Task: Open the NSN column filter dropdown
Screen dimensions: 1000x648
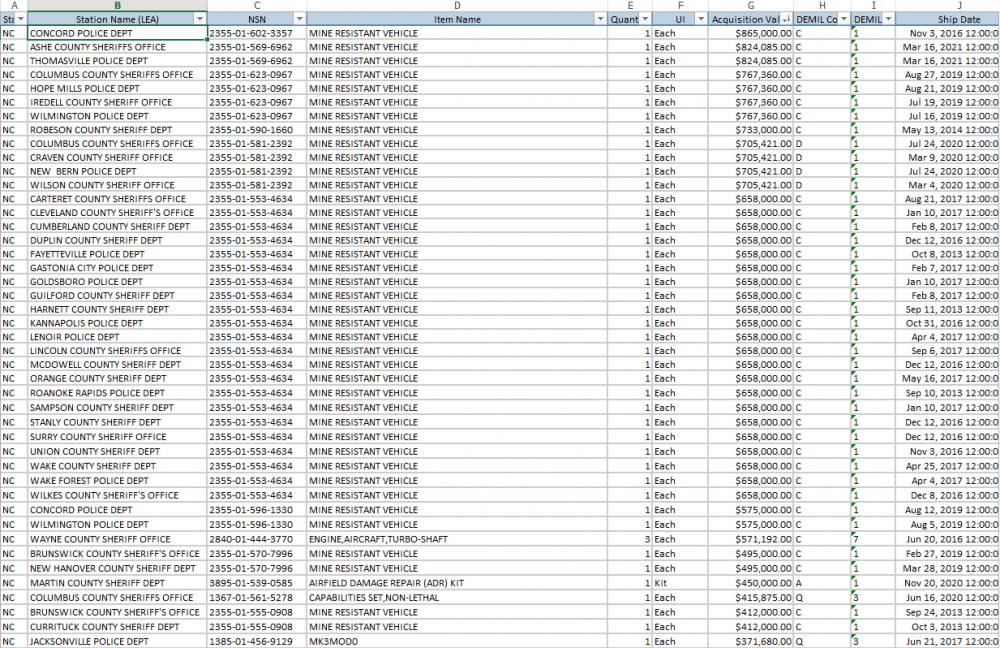Action: pos(299,19)
